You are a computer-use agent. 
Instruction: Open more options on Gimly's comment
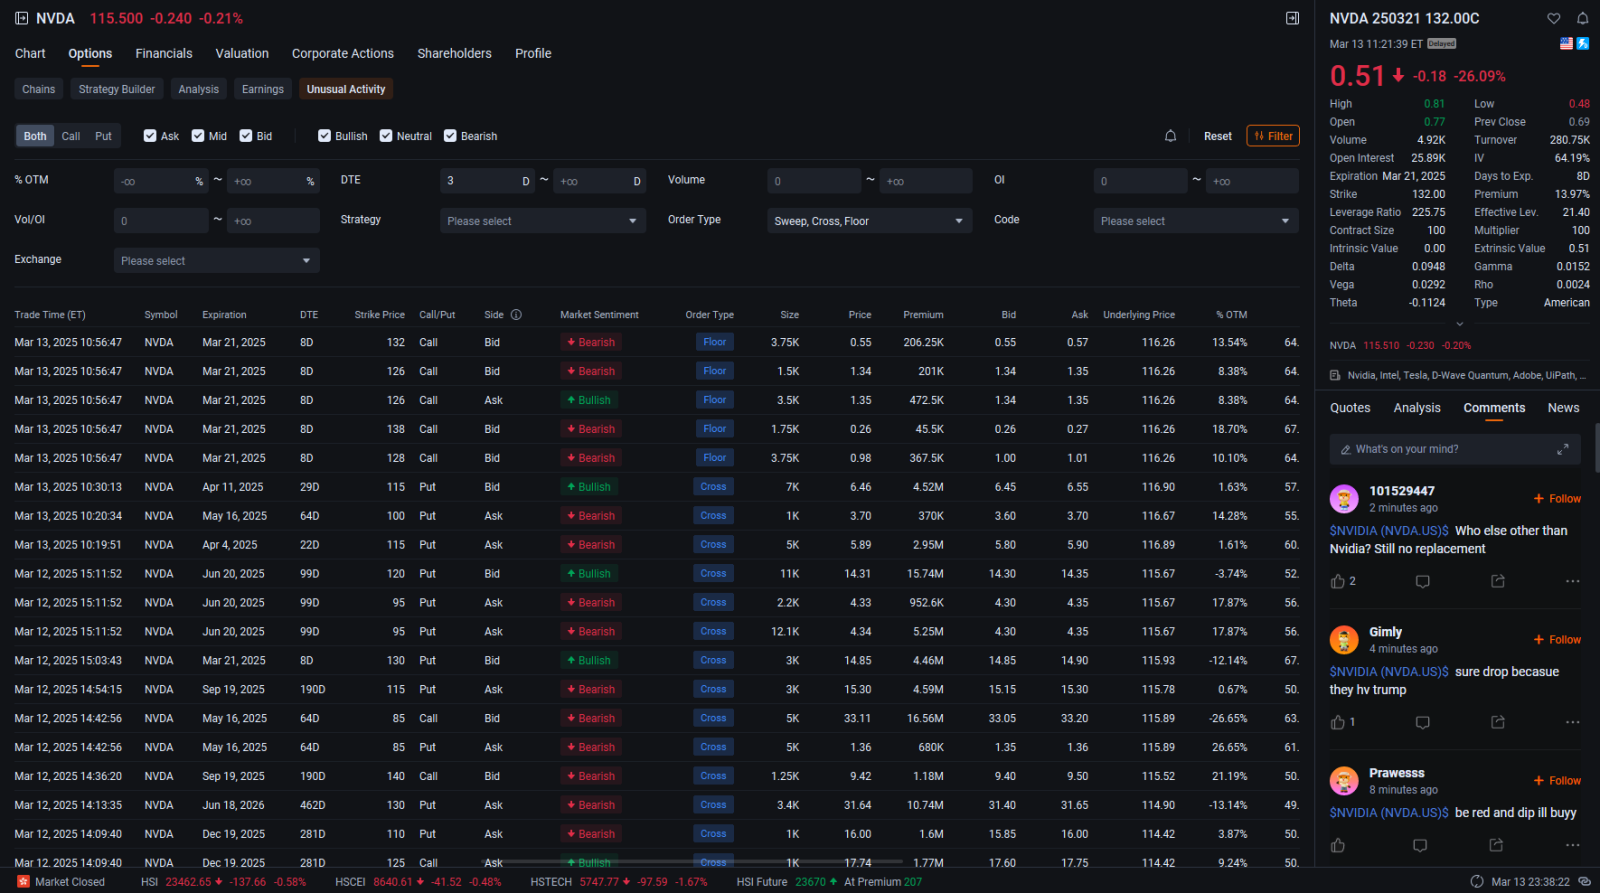pos(1572,722)
